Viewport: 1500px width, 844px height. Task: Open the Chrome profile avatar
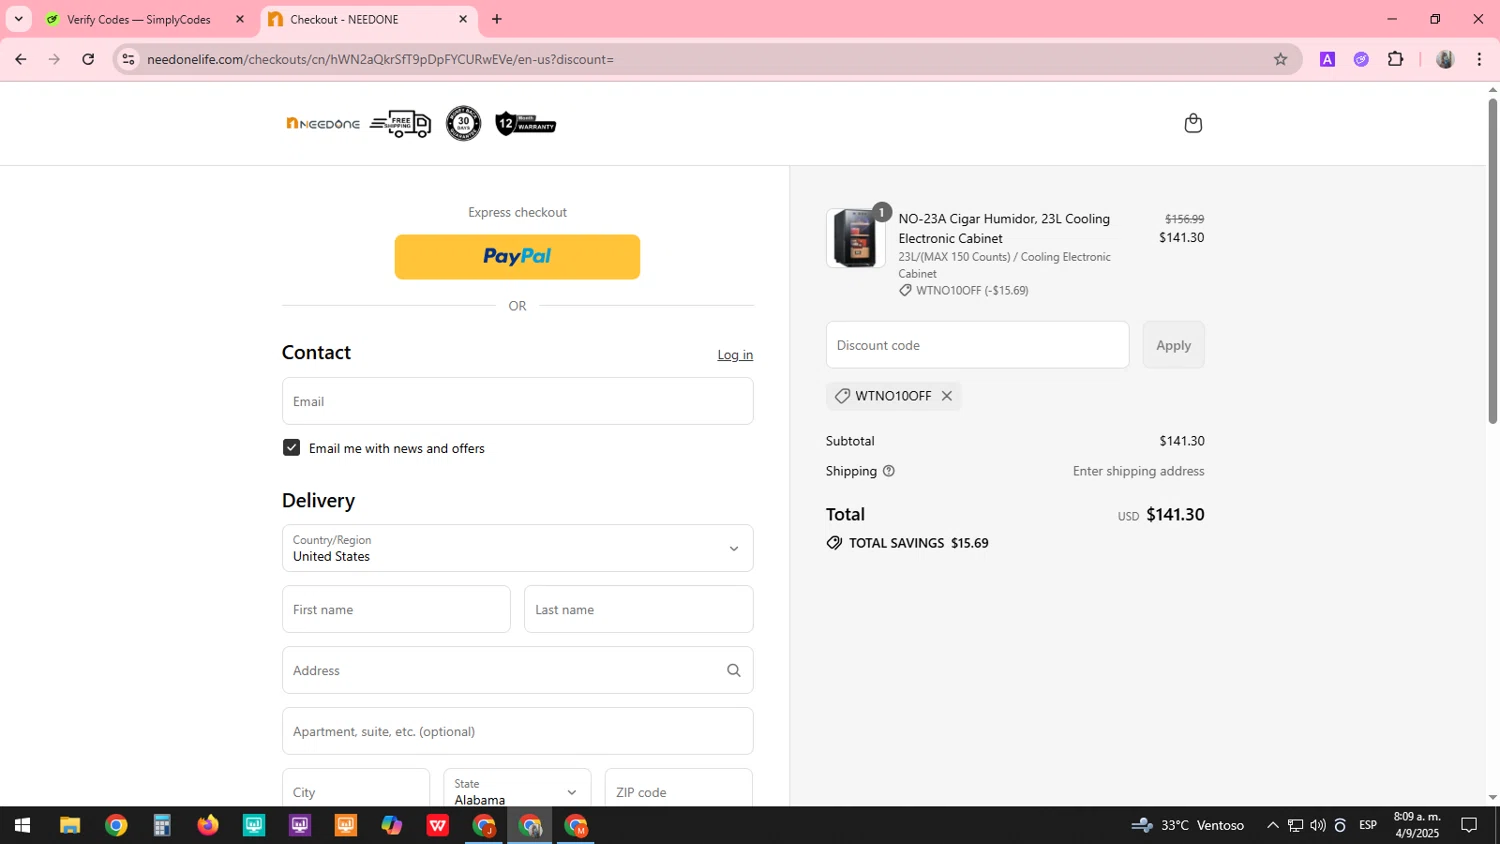tap(1444, 59)
